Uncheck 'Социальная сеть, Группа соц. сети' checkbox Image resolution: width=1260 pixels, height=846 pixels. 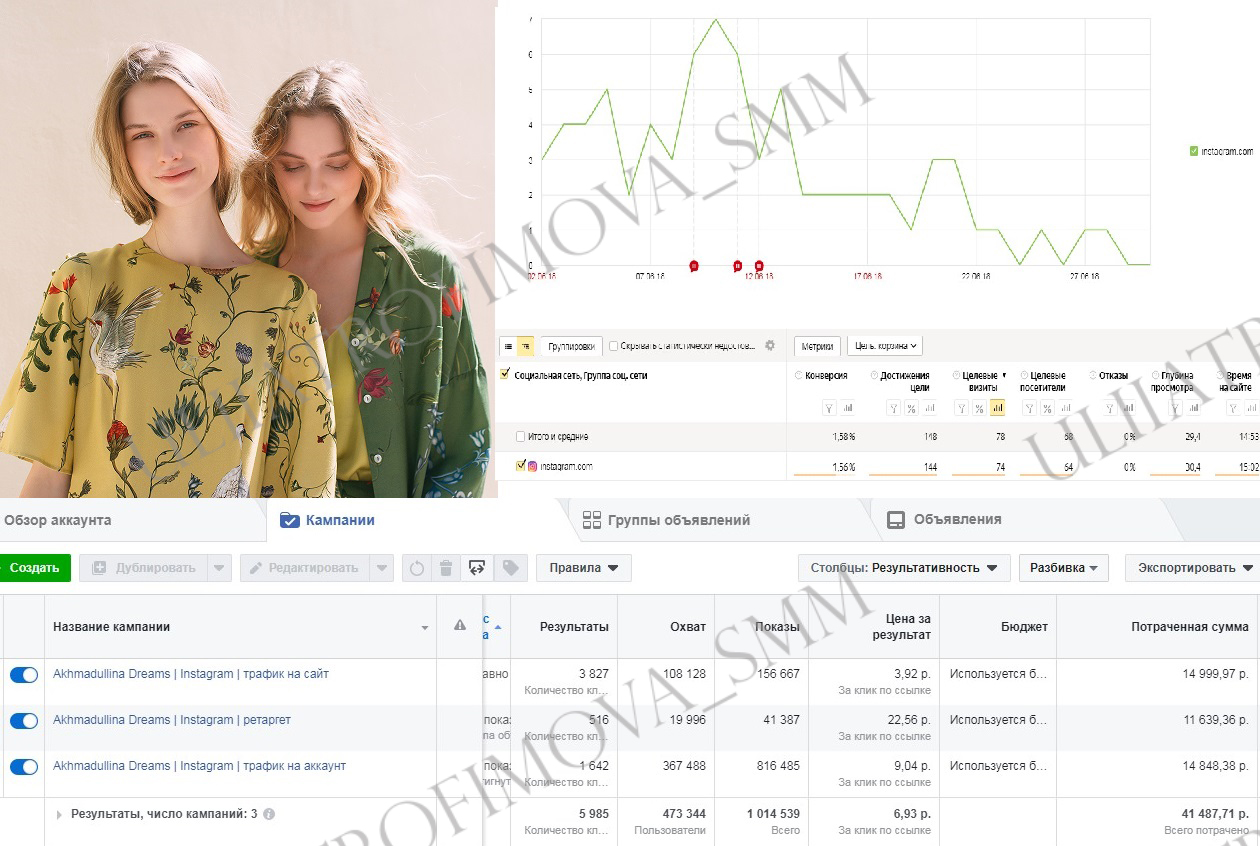(505, 374)
